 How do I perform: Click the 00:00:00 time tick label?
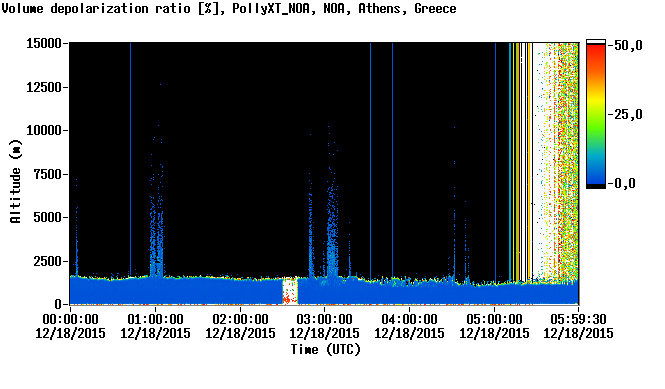[70, 326]
